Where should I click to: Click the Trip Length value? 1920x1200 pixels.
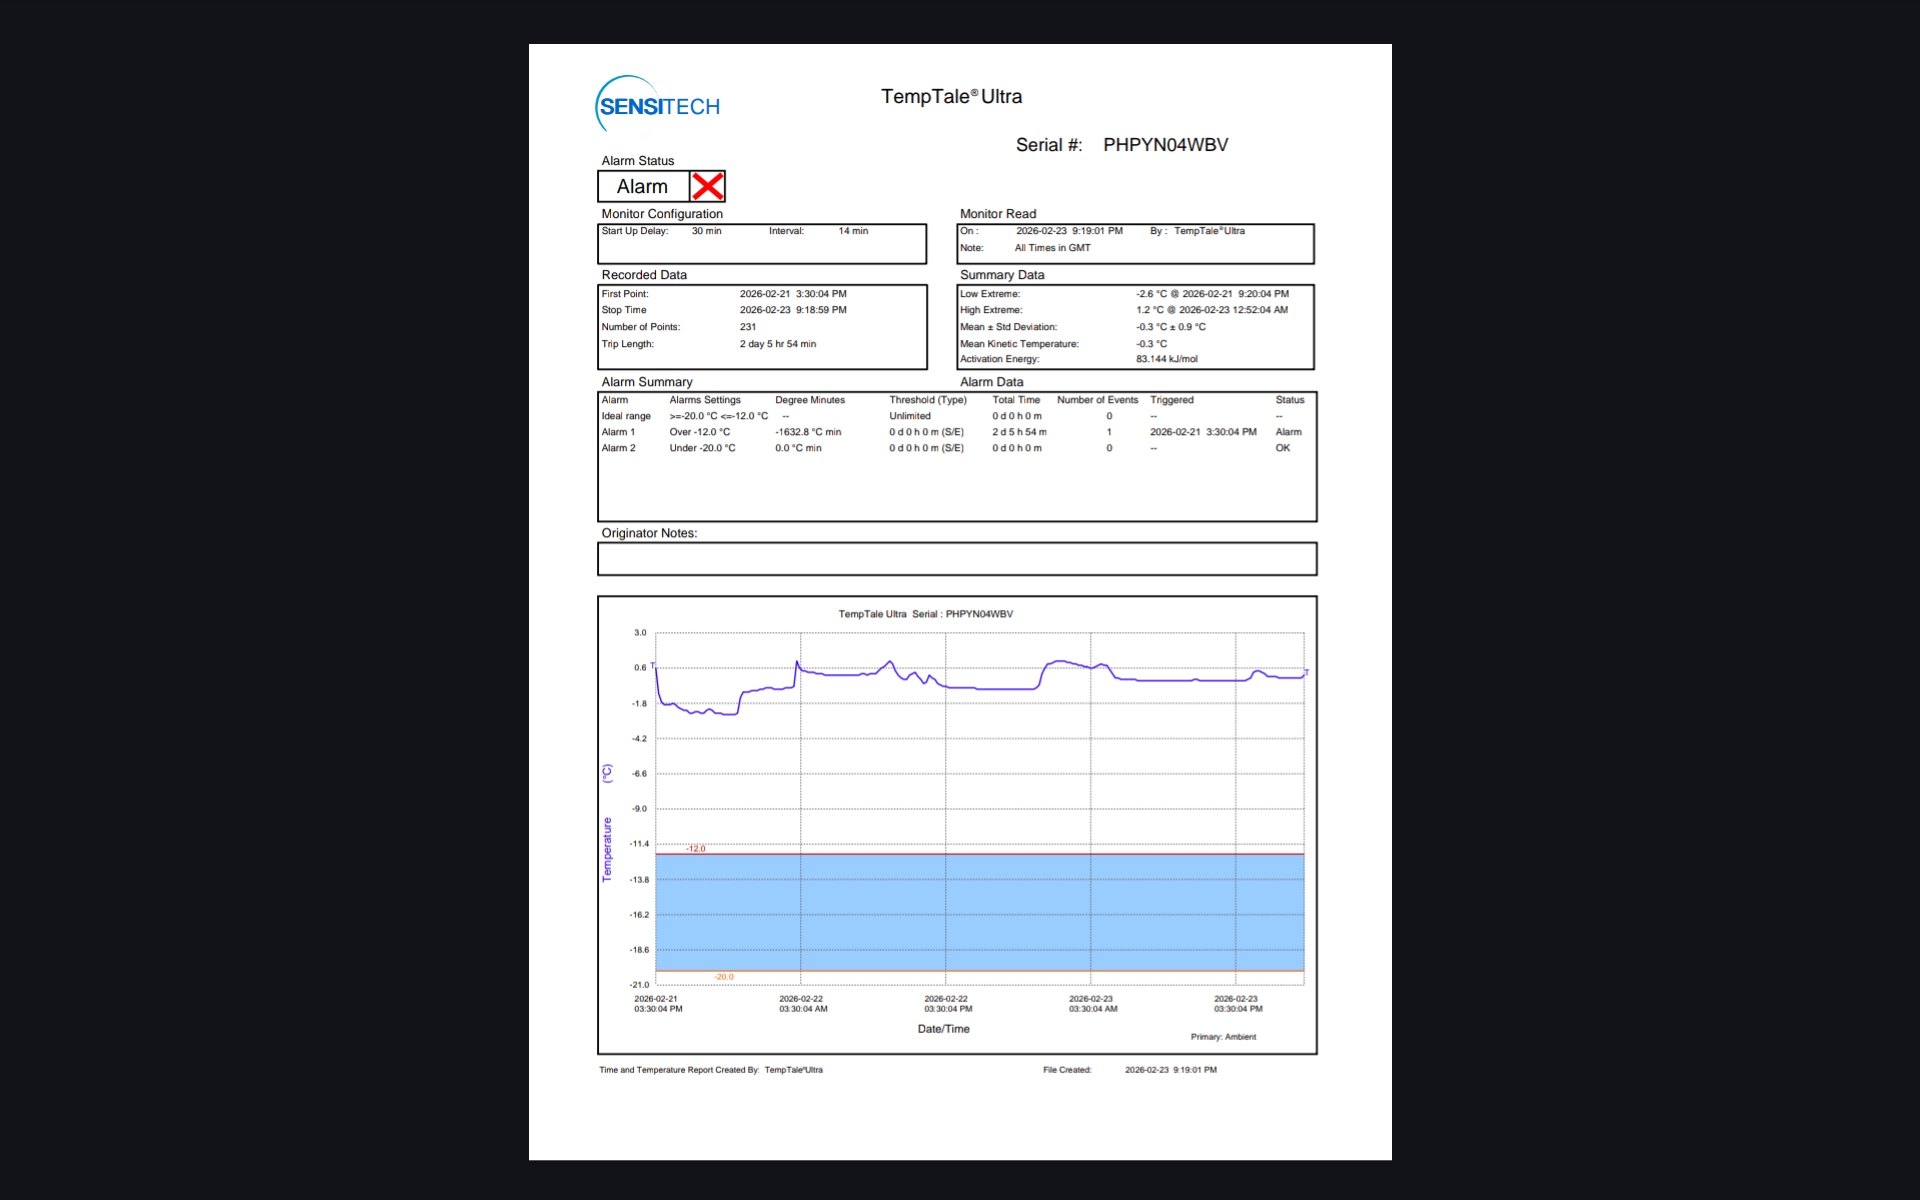coord(777,344)
